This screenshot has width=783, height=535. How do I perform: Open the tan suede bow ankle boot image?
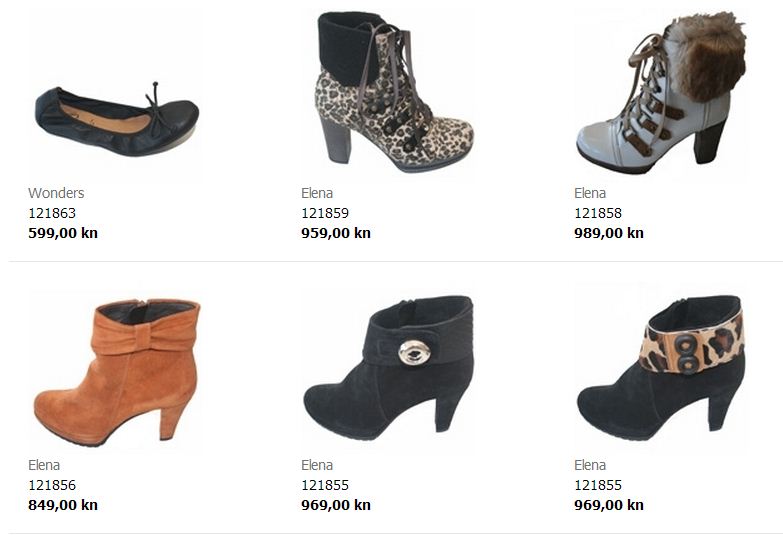coord(117,372)
